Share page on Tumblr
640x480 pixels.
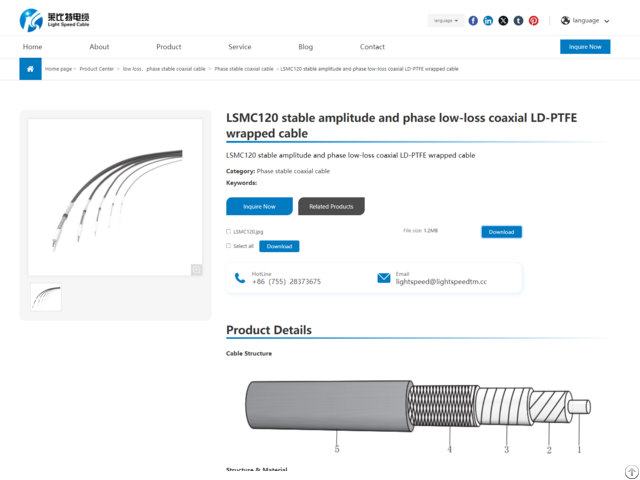[x=518, y=20]
